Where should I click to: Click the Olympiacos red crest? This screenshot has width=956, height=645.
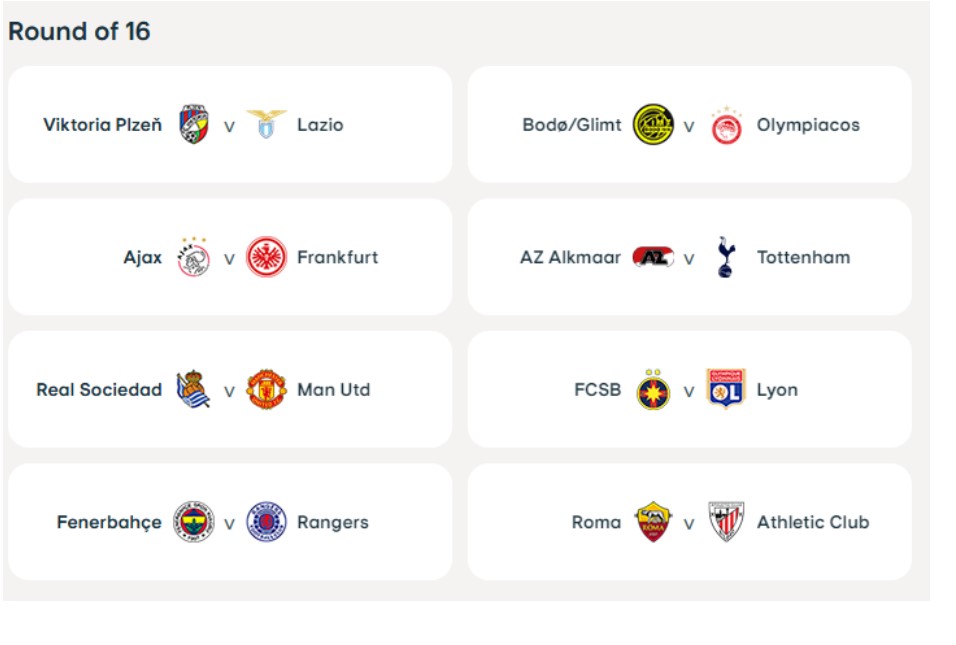pos(726,126)
